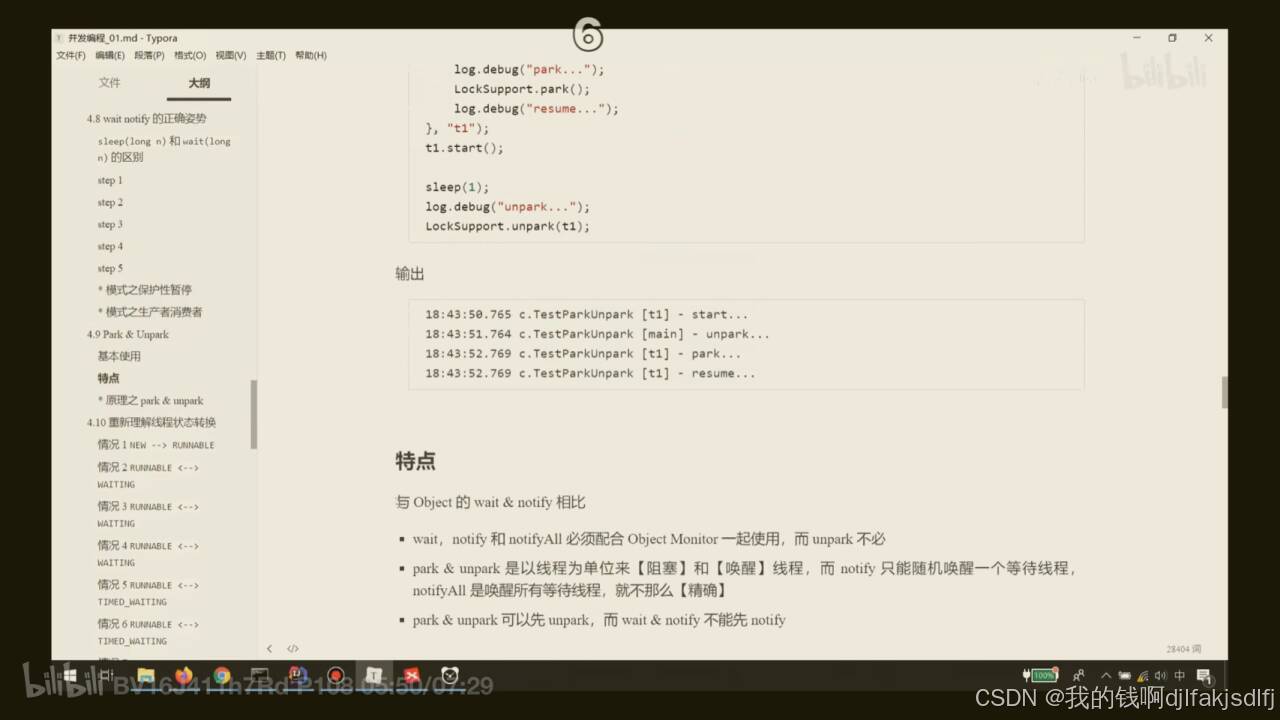
Task: Switch input method via the 中 indicator
Action: pos(1179,675)
